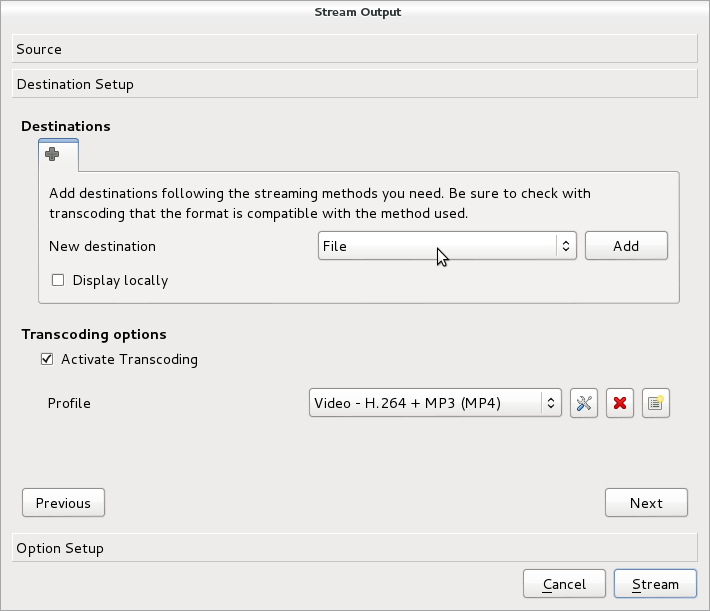Go back with Previous button
The height and width of the screenshot is (611, 710).
(x=63, y=503)
